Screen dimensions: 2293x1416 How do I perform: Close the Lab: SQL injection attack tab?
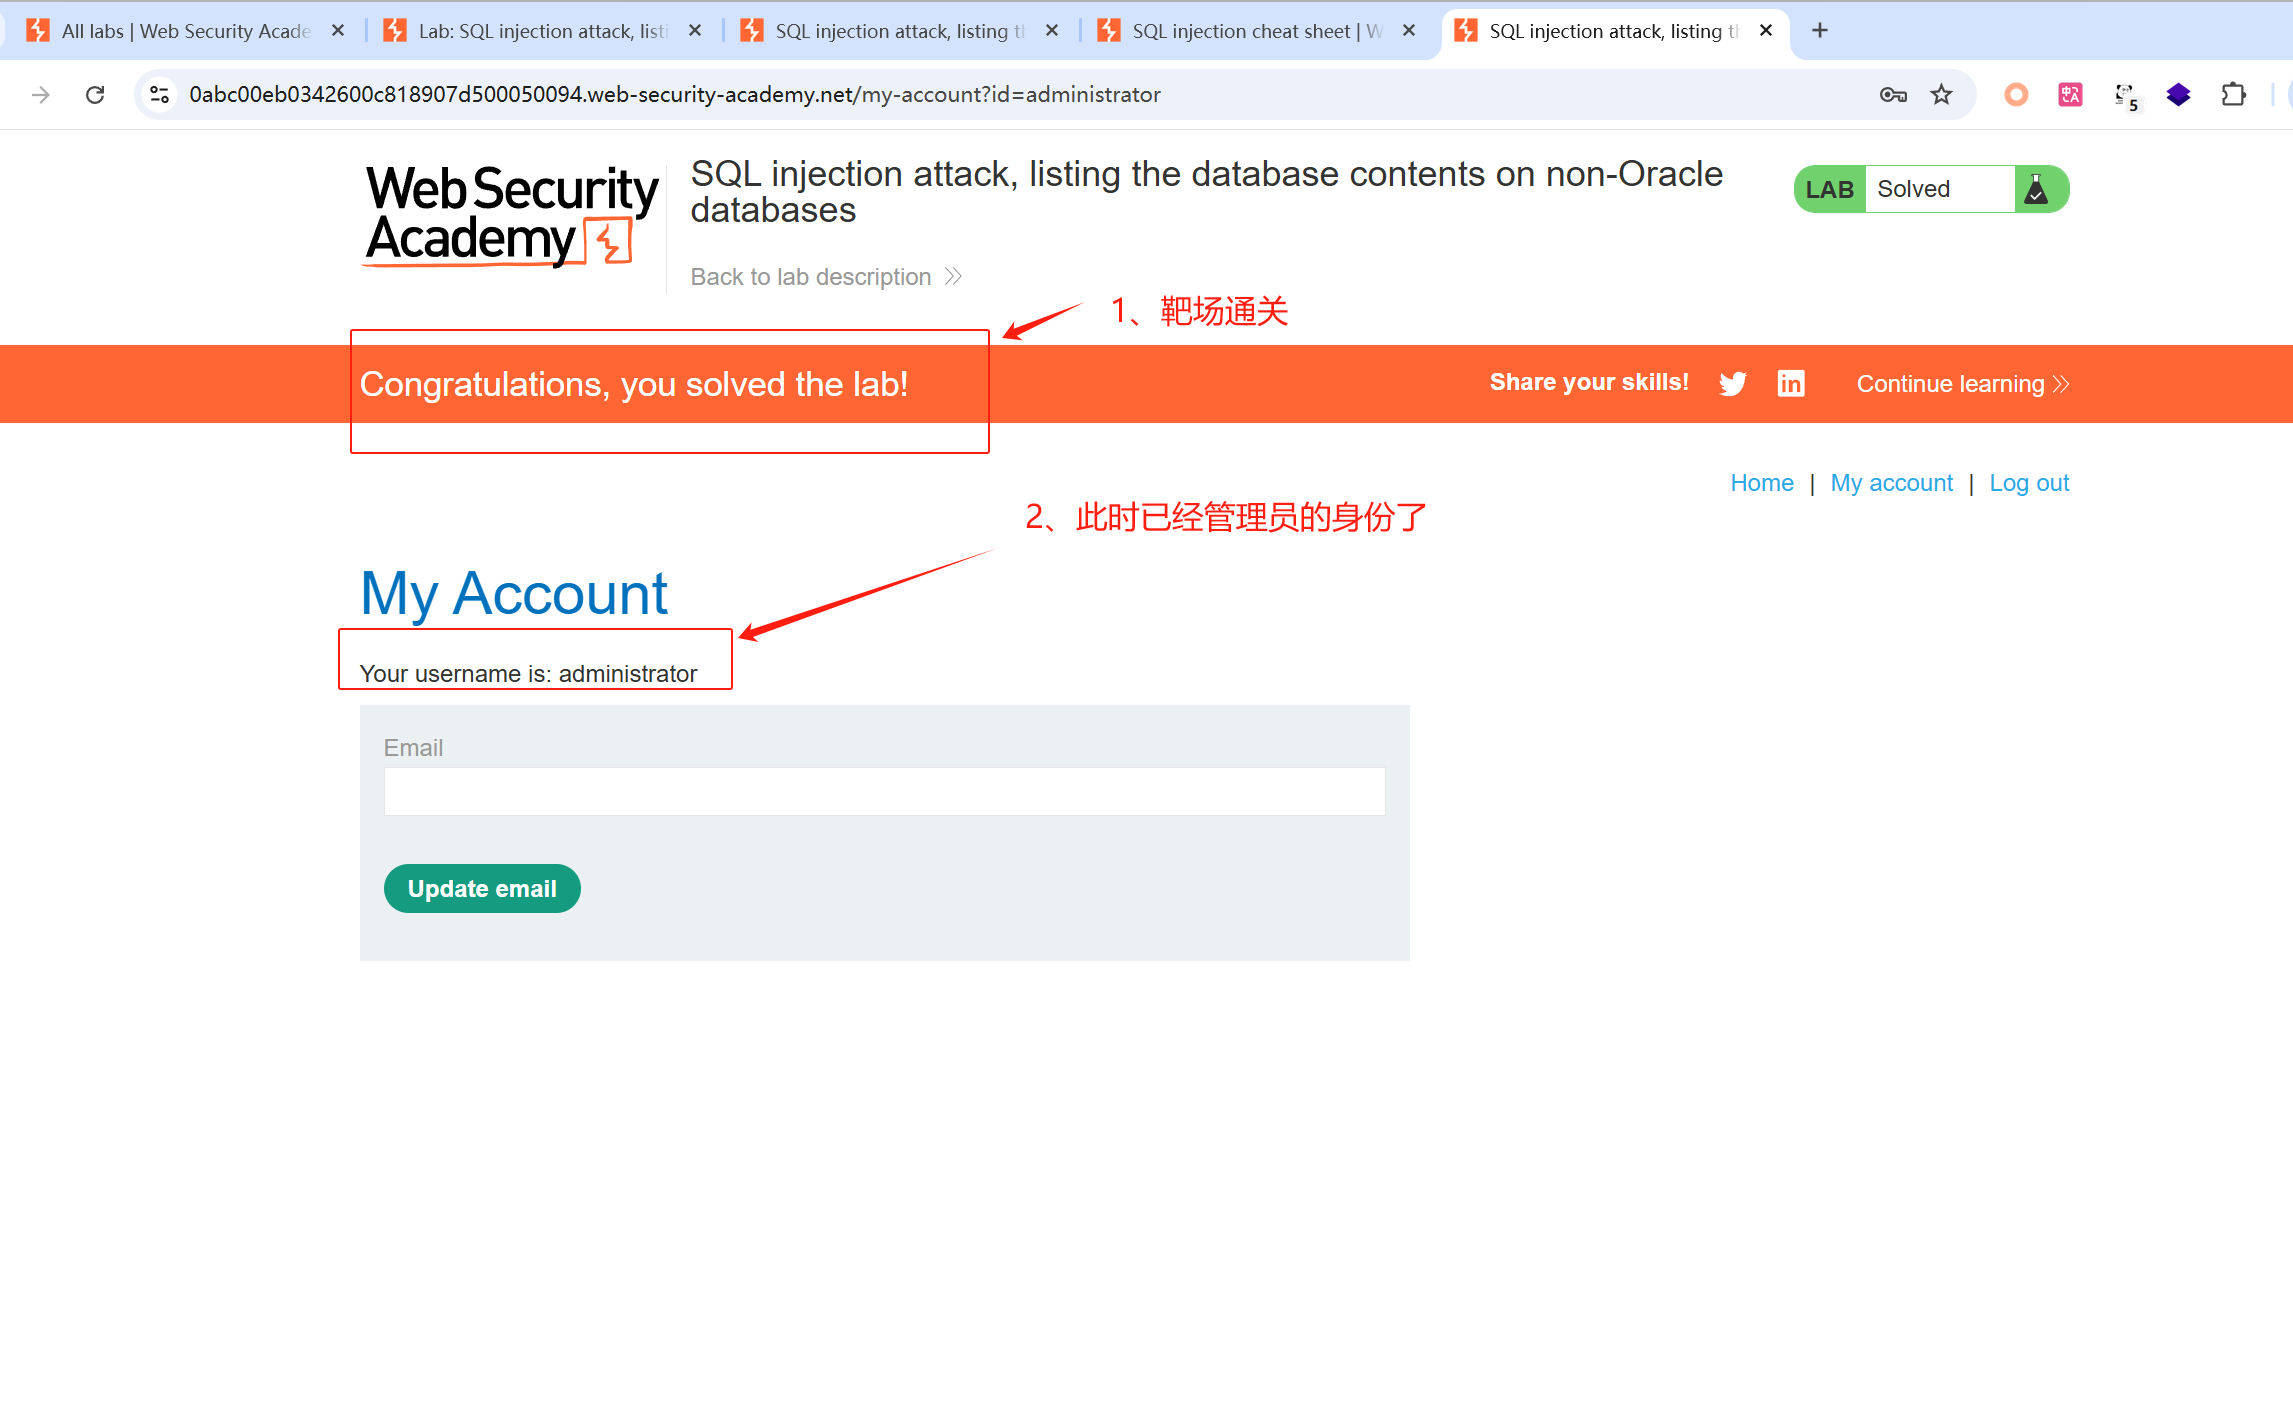(x=695, y=31)
